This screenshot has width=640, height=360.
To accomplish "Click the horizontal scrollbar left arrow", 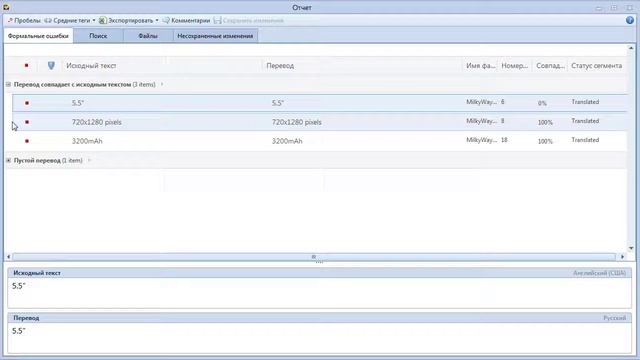I will pos(9,257).
